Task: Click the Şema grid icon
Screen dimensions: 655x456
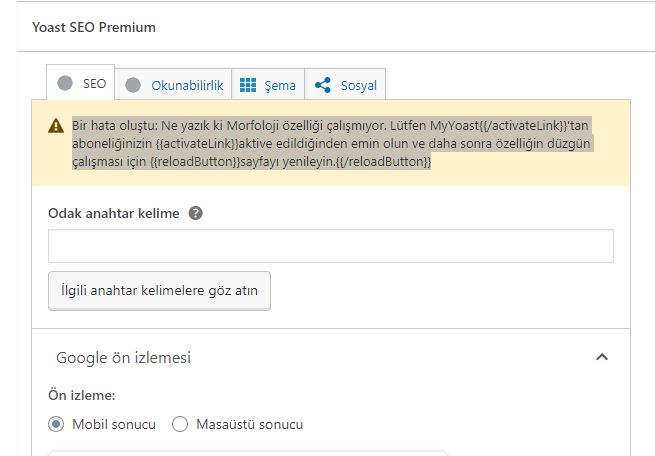Action: [x=248, y=85]
